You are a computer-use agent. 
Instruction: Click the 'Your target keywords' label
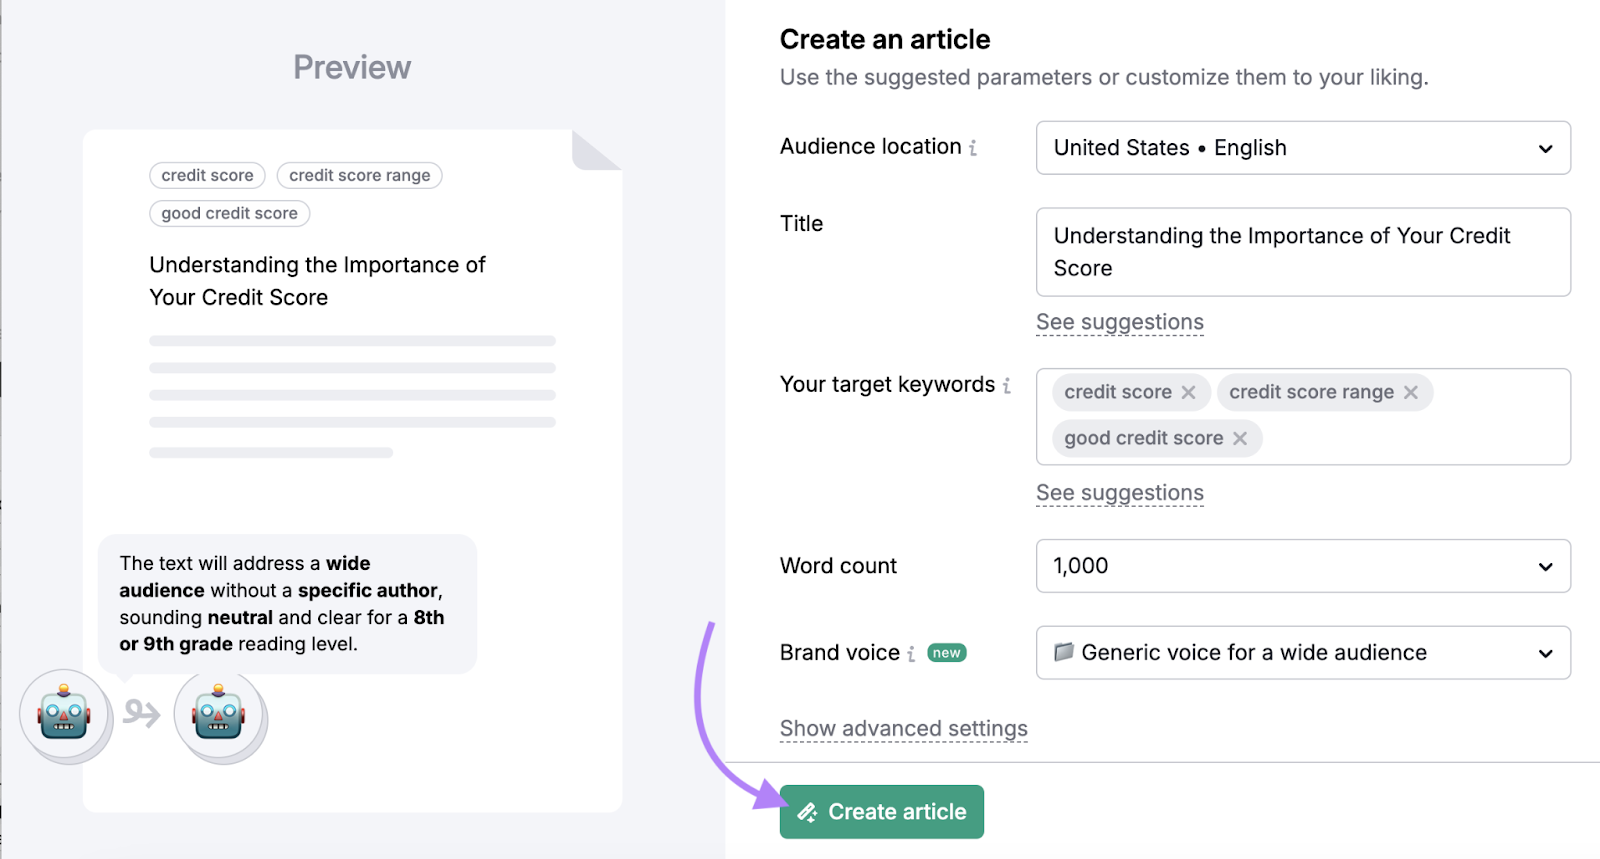(x=887, y=385)
